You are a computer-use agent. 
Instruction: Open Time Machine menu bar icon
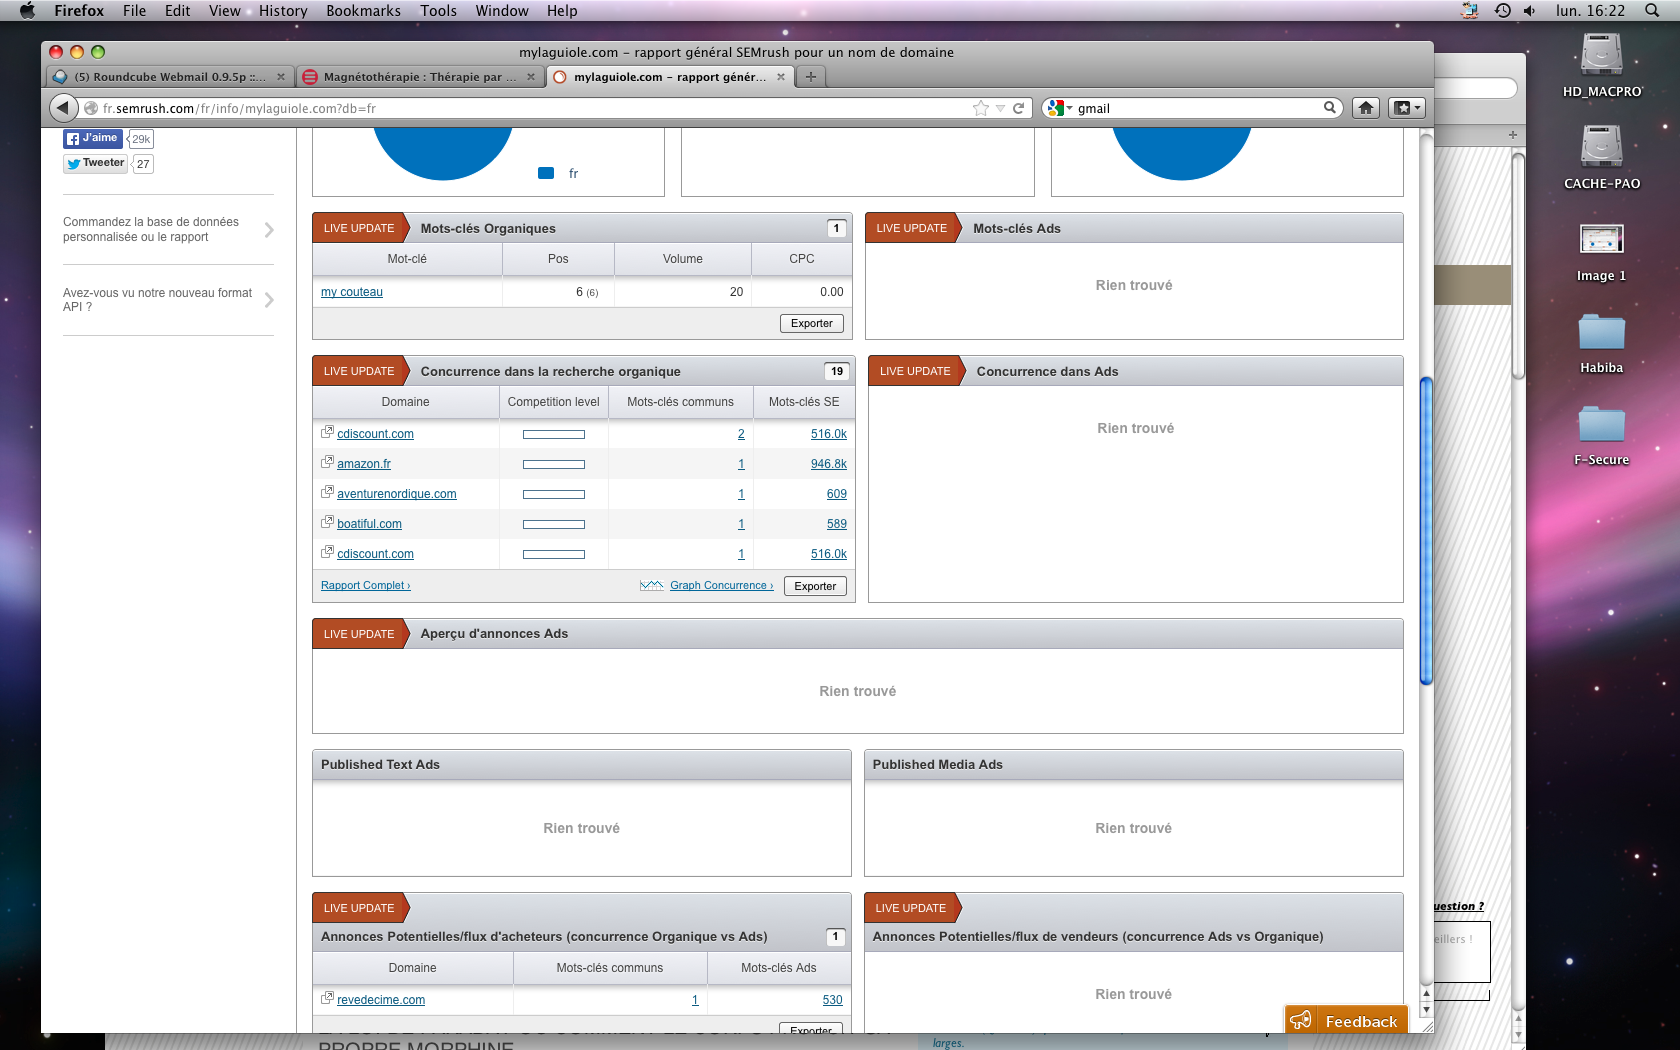coord(1502,11)
